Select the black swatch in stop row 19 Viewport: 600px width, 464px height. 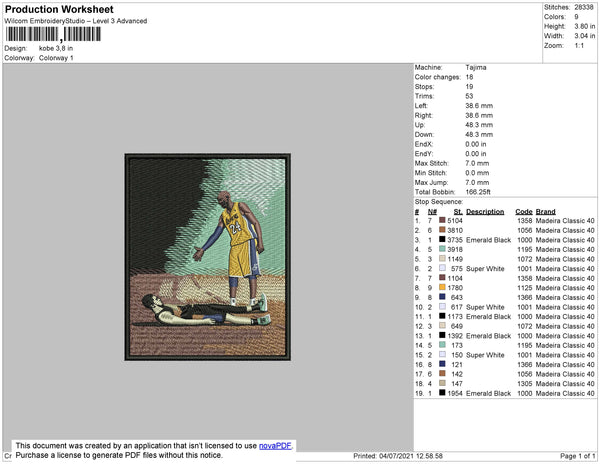[442, 393]
